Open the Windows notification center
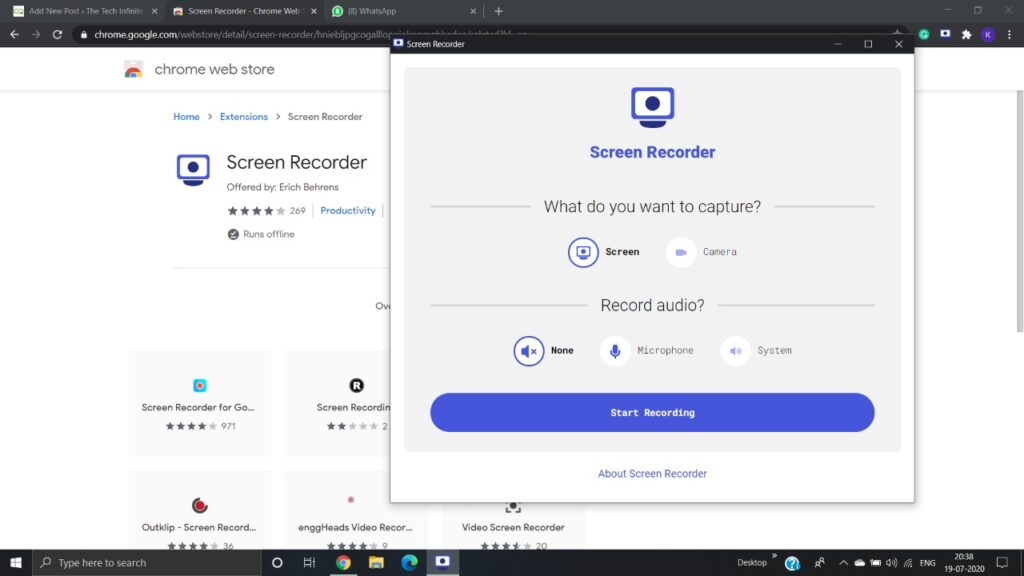1024x576 pixels. click(x=1002, y=562)
